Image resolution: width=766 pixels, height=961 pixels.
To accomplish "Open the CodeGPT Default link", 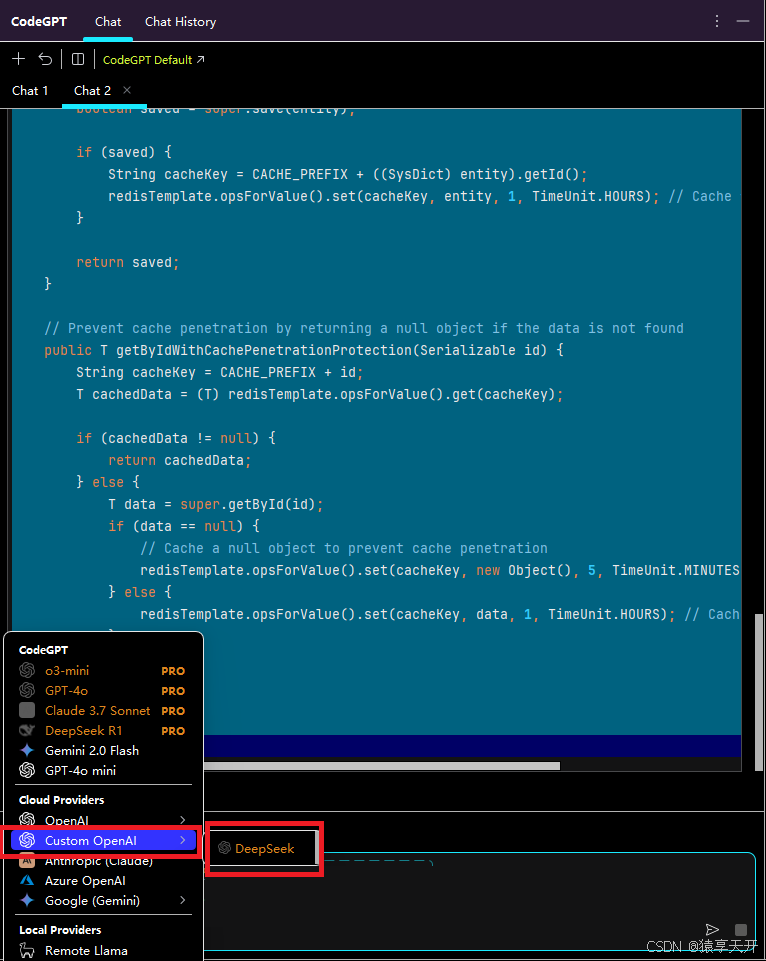I will coord(153,59).
